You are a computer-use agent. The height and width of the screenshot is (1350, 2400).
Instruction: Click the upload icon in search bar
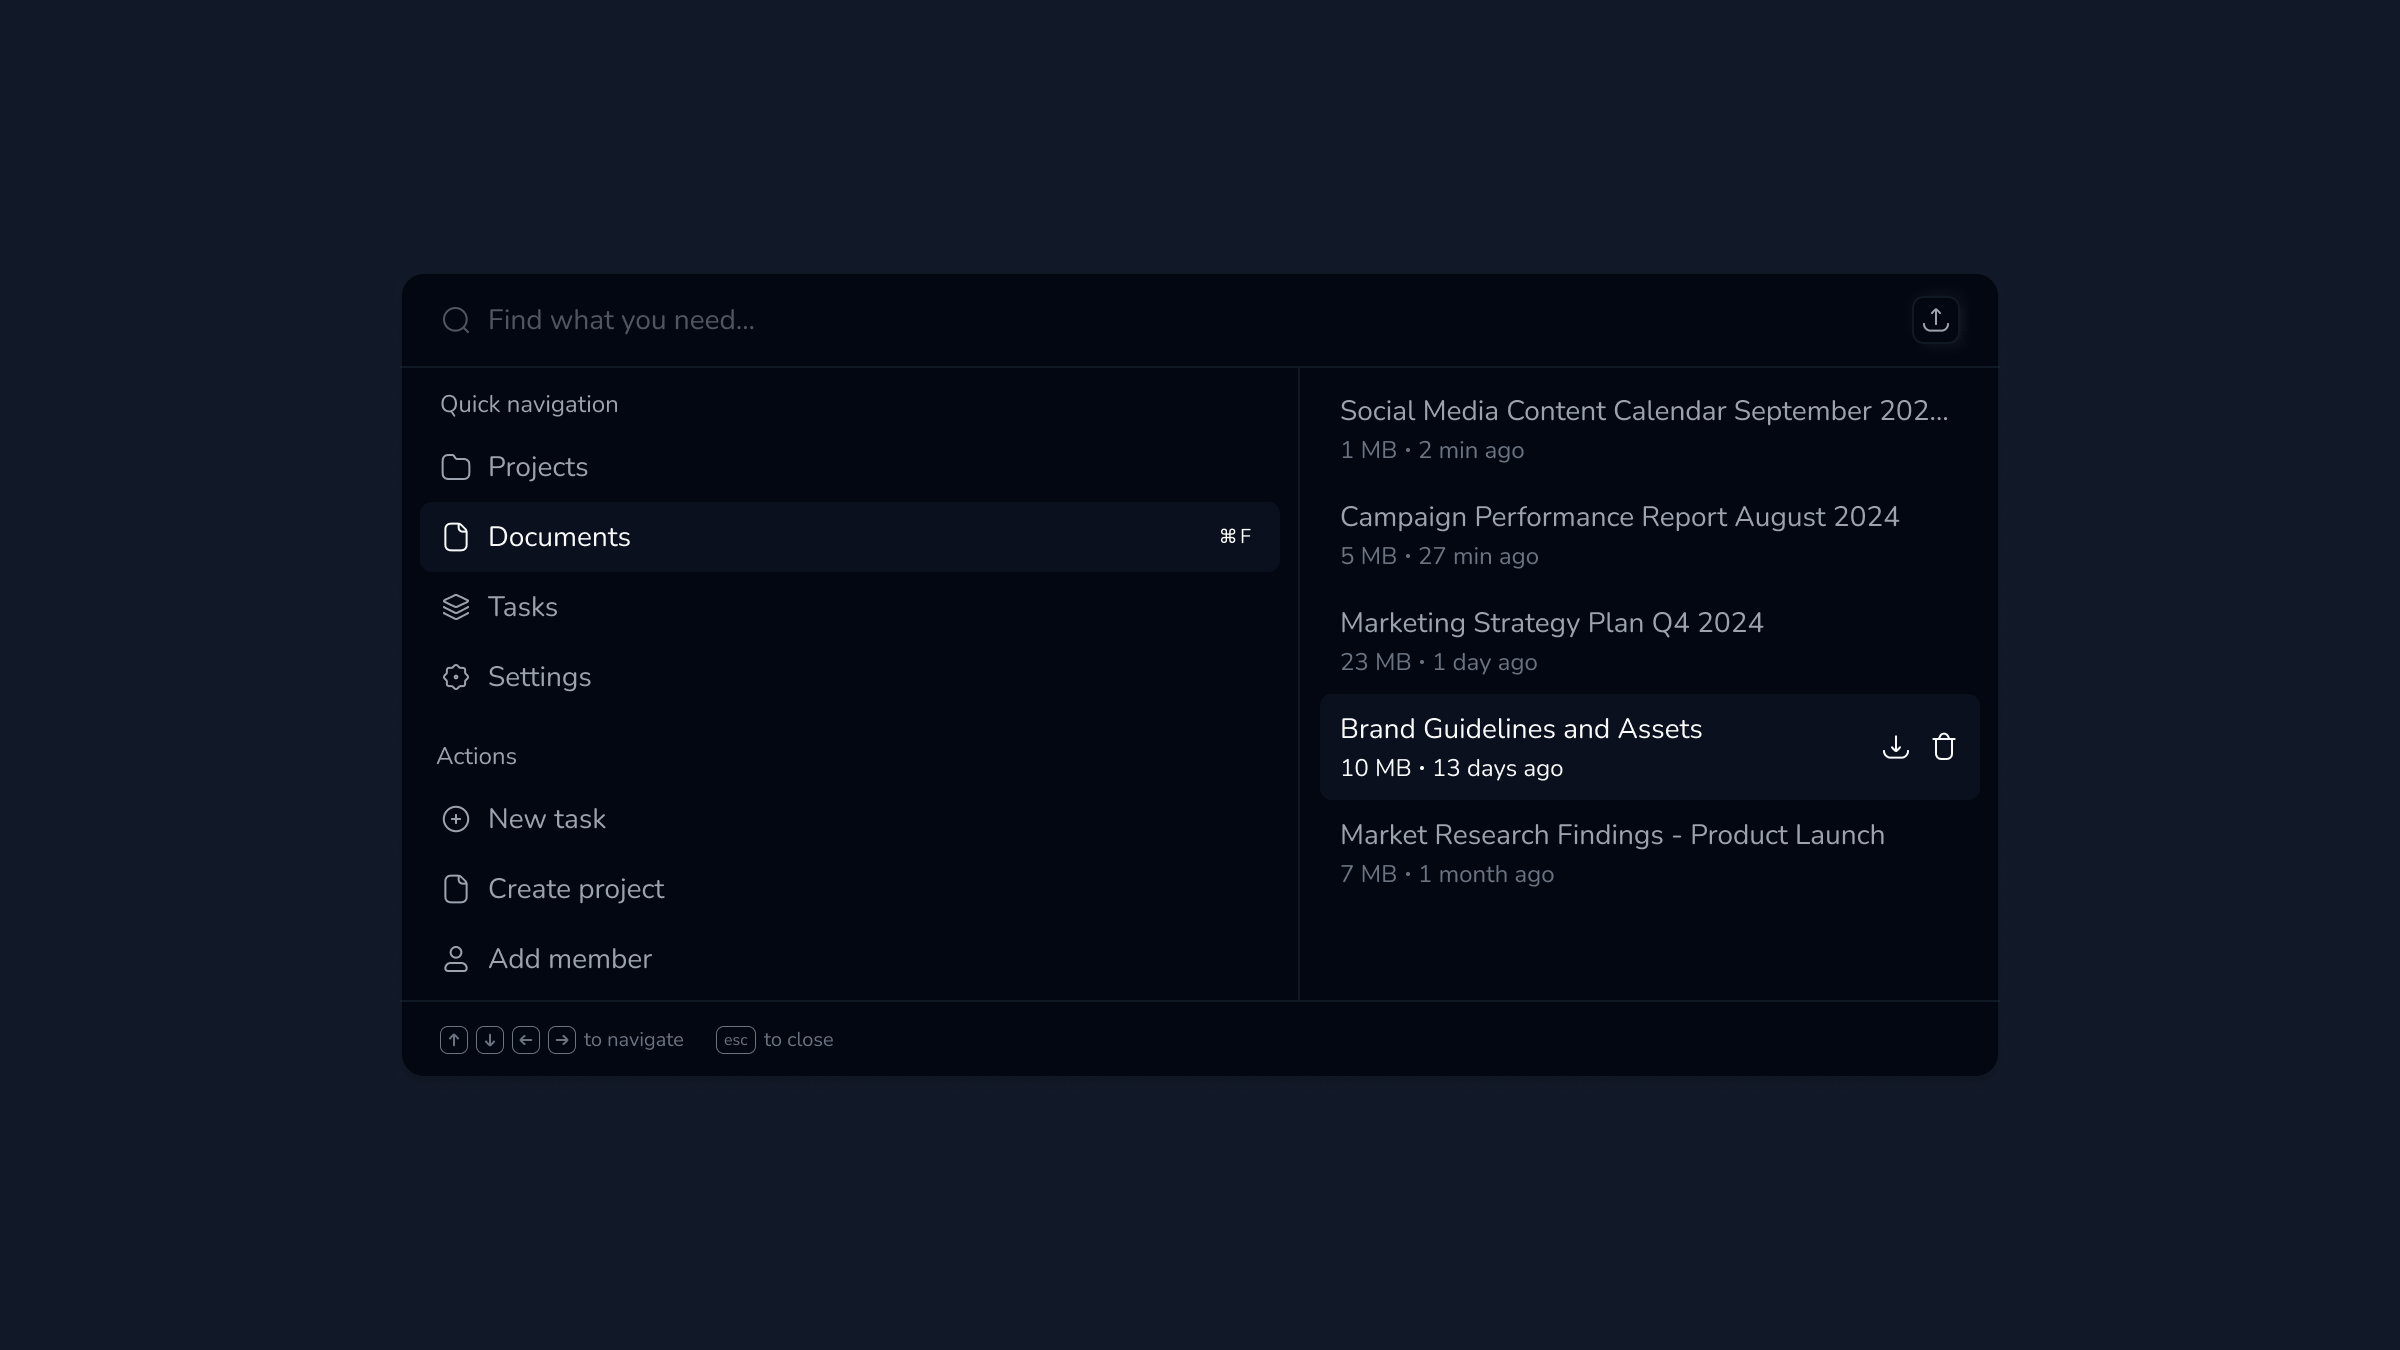[1935, 320]
